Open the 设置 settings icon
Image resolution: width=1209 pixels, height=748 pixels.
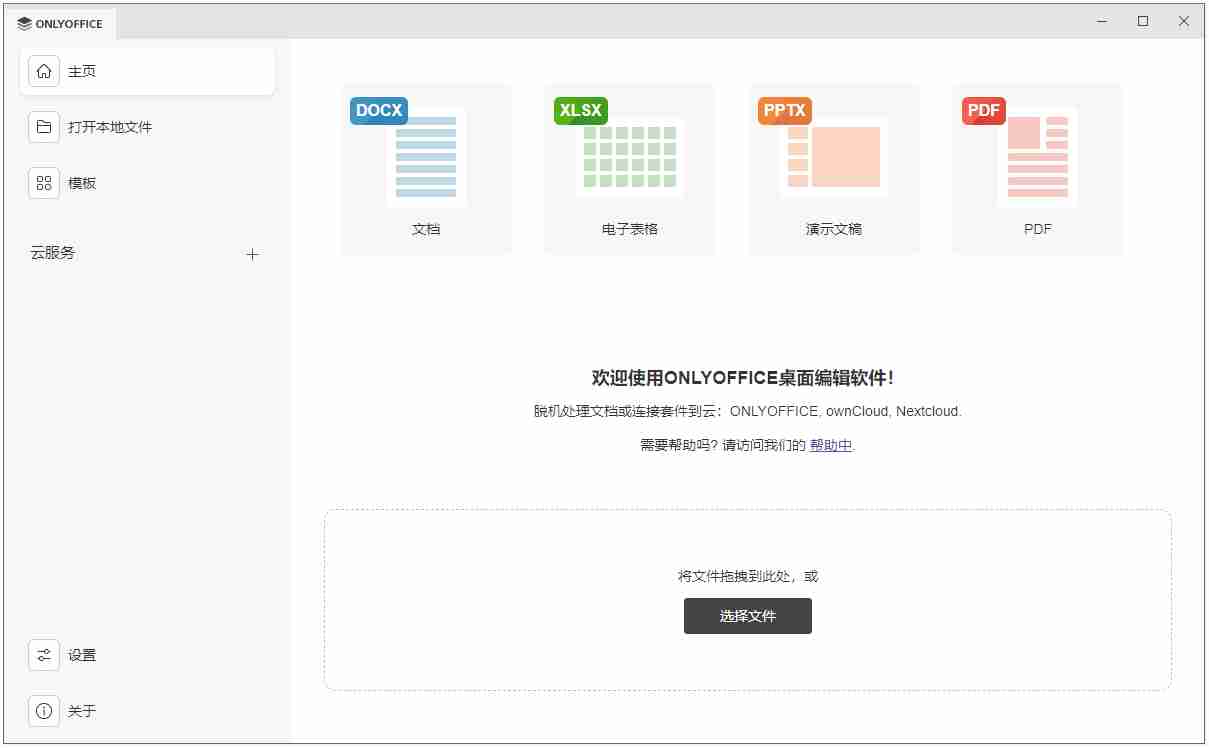(x=44, y=655)
